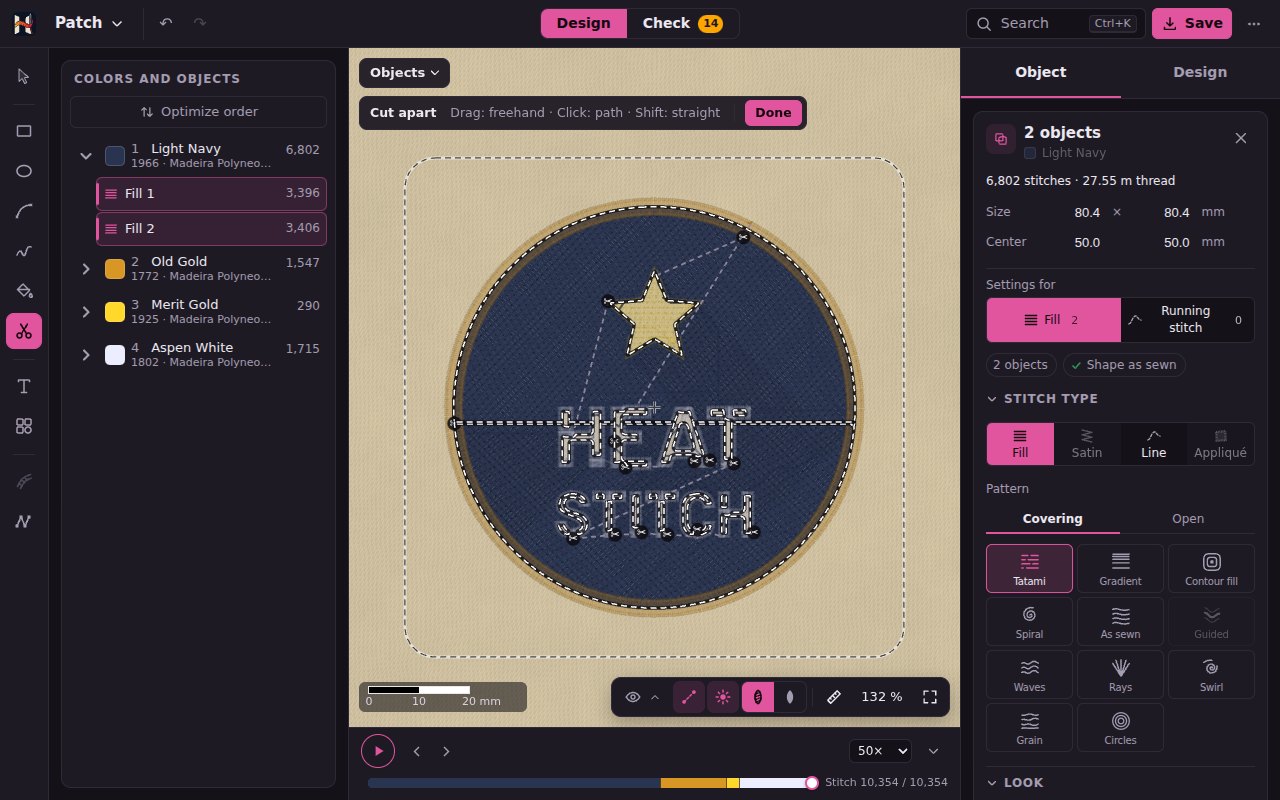Select the Open pattern tab
Image resolution: width=1280 pixels, height=800 pixels.
point(1188,519)
